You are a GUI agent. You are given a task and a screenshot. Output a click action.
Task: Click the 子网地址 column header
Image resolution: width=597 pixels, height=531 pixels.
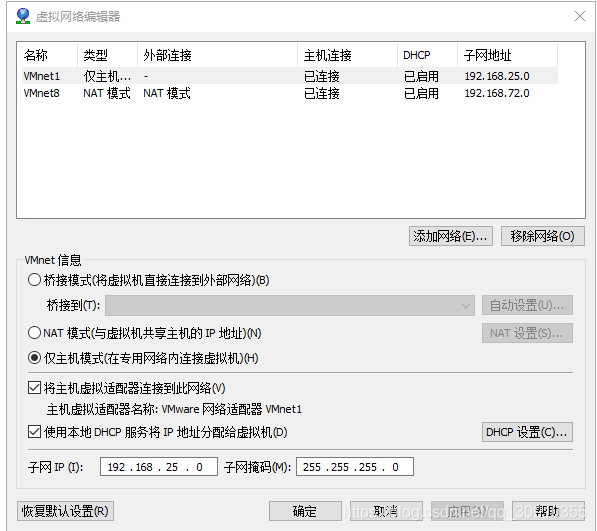point(508,55)
